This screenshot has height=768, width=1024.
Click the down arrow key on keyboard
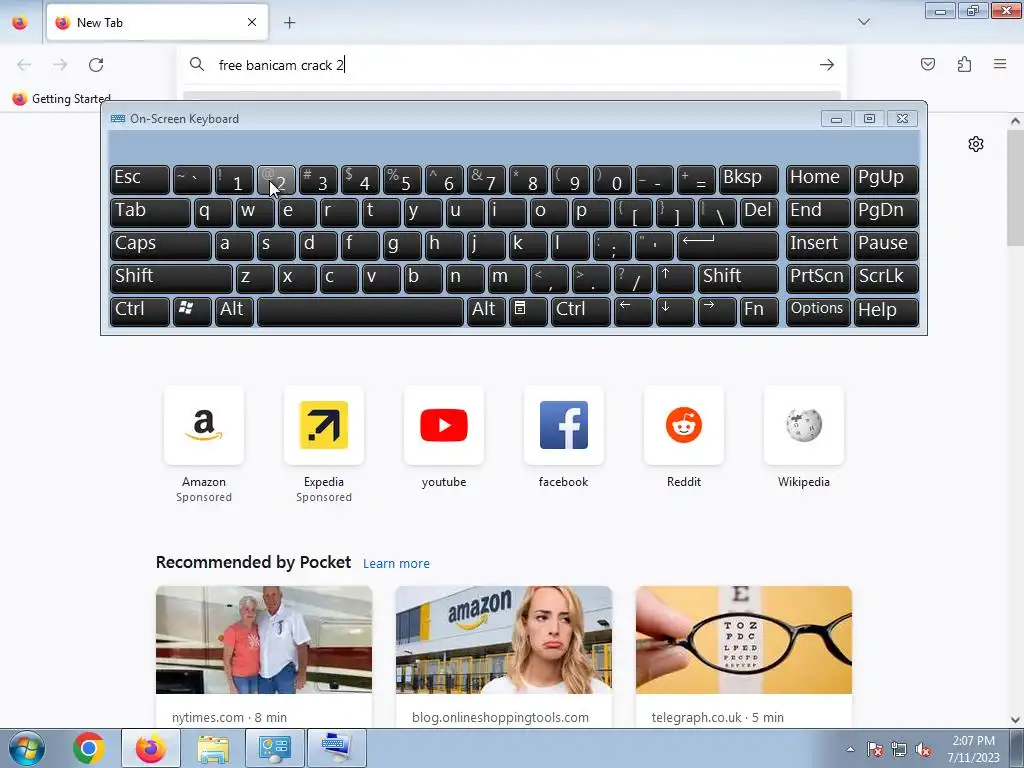675,311
